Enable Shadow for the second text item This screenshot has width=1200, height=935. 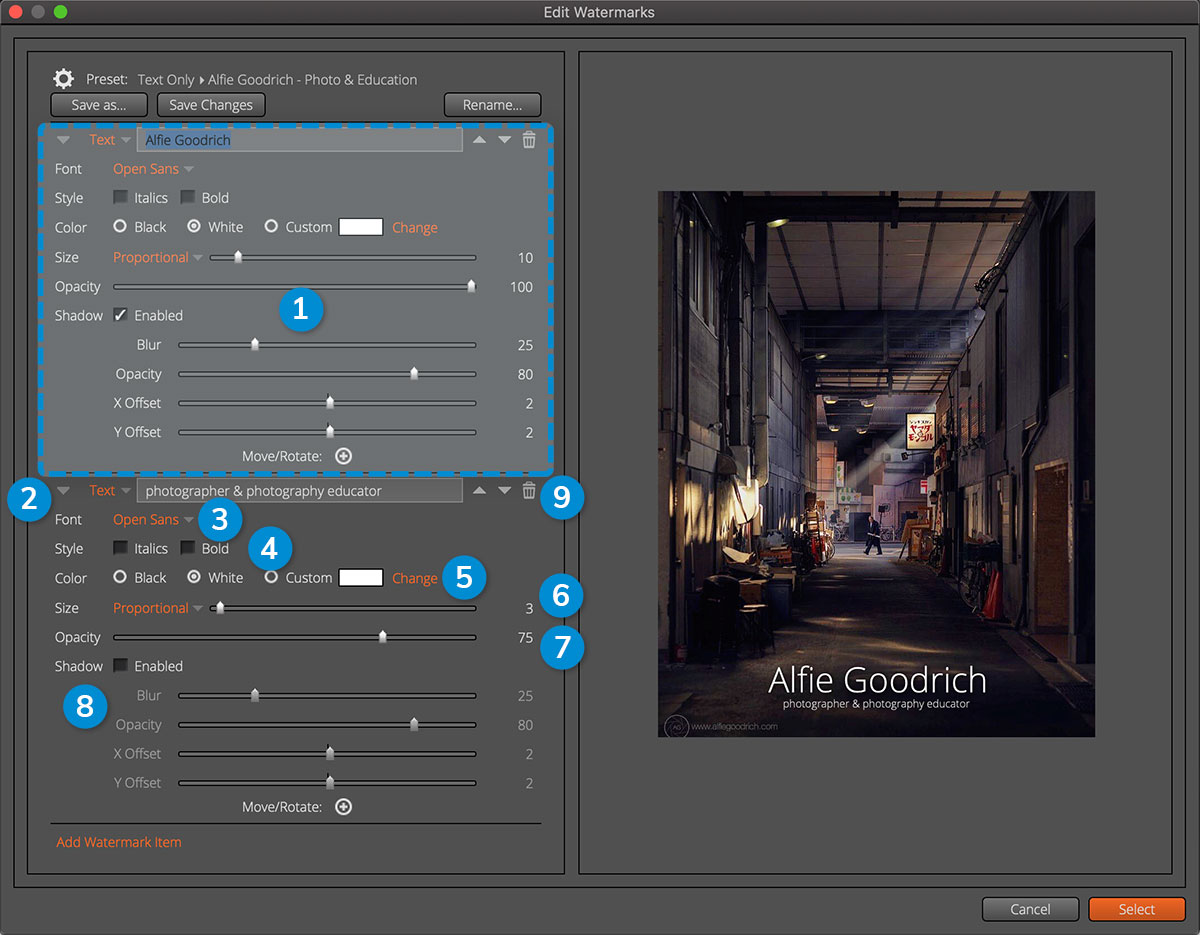(x=120, y=666)
